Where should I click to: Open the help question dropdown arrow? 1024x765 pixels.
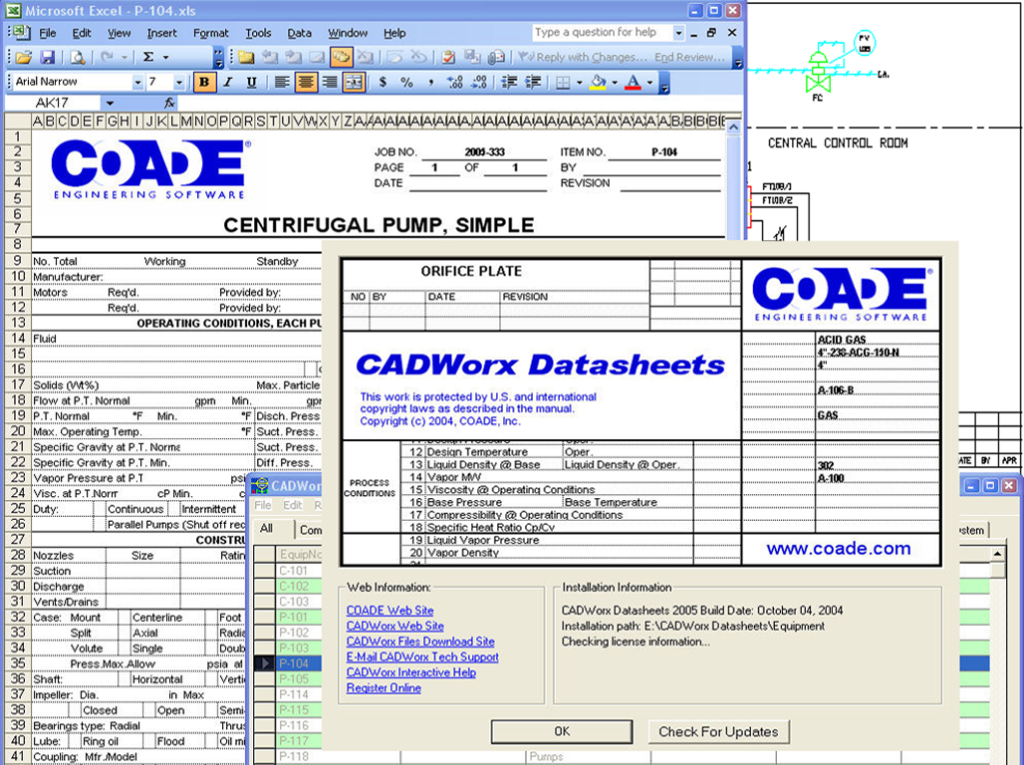[x=679, y=33]
